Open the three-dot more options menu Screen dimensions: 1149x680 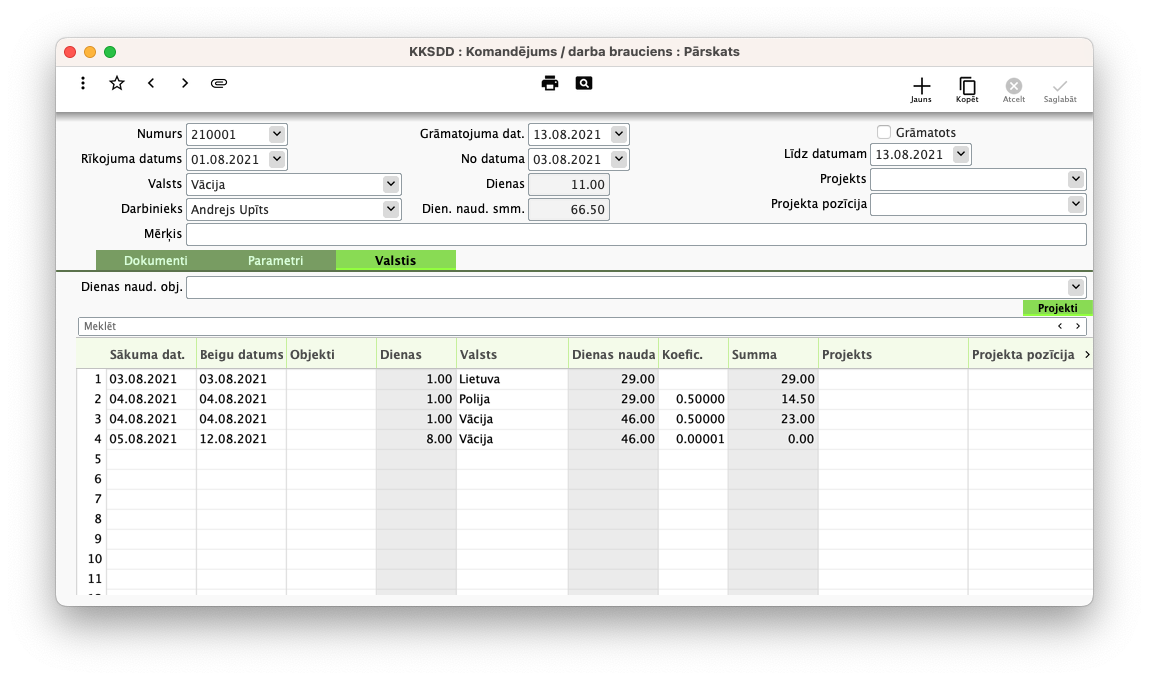click(x=83, y=84)
